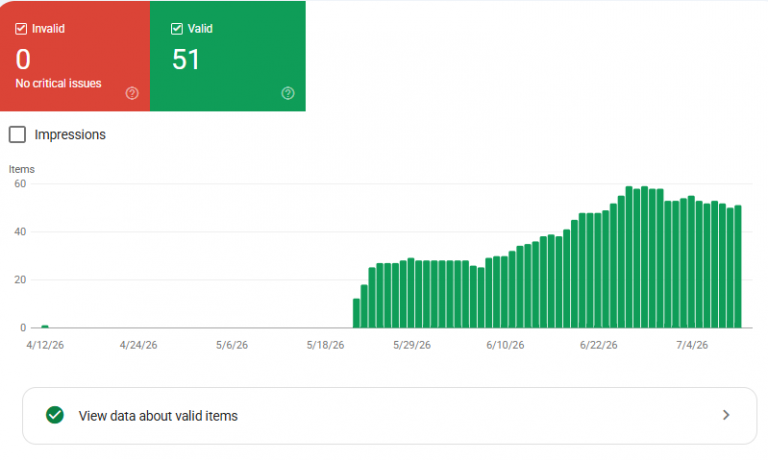The width and height of the screenshot is (768, 460).
Task: Open View data about valid items
Action: pos(389,416)
